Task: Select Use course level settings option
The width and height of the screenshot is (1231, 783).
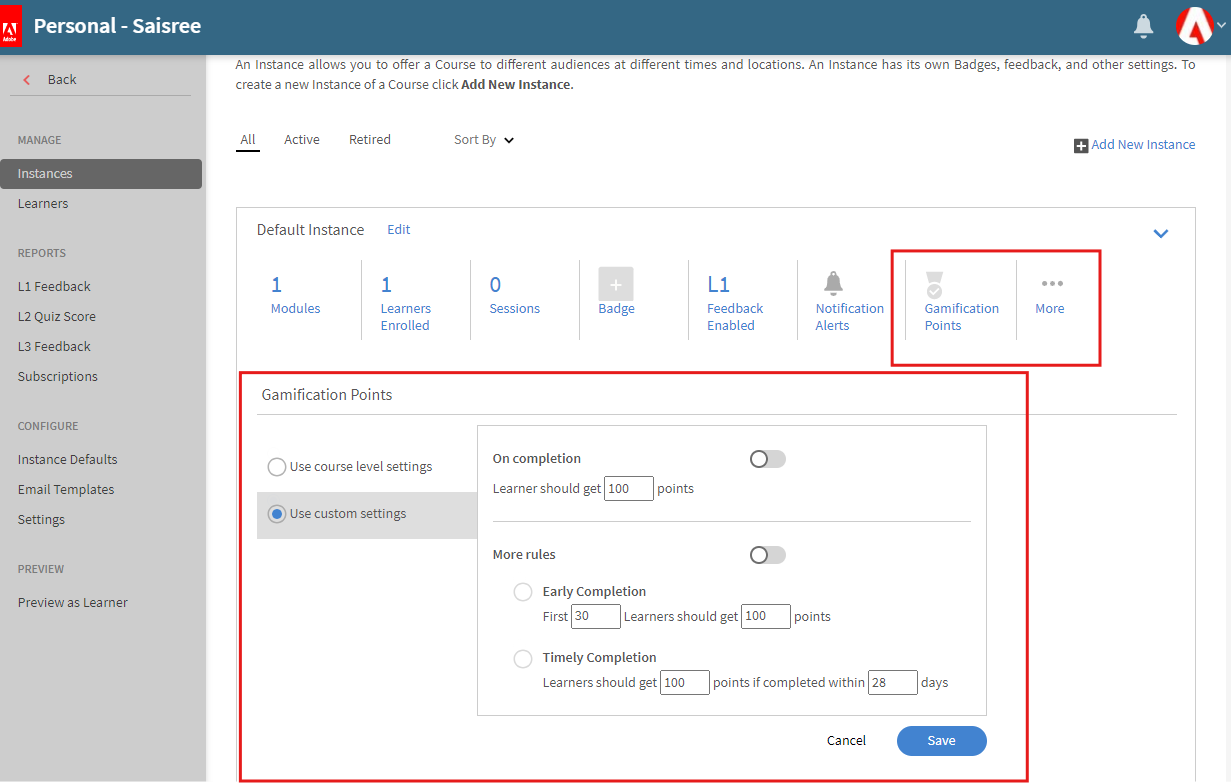Action: (x=277, y=467)
